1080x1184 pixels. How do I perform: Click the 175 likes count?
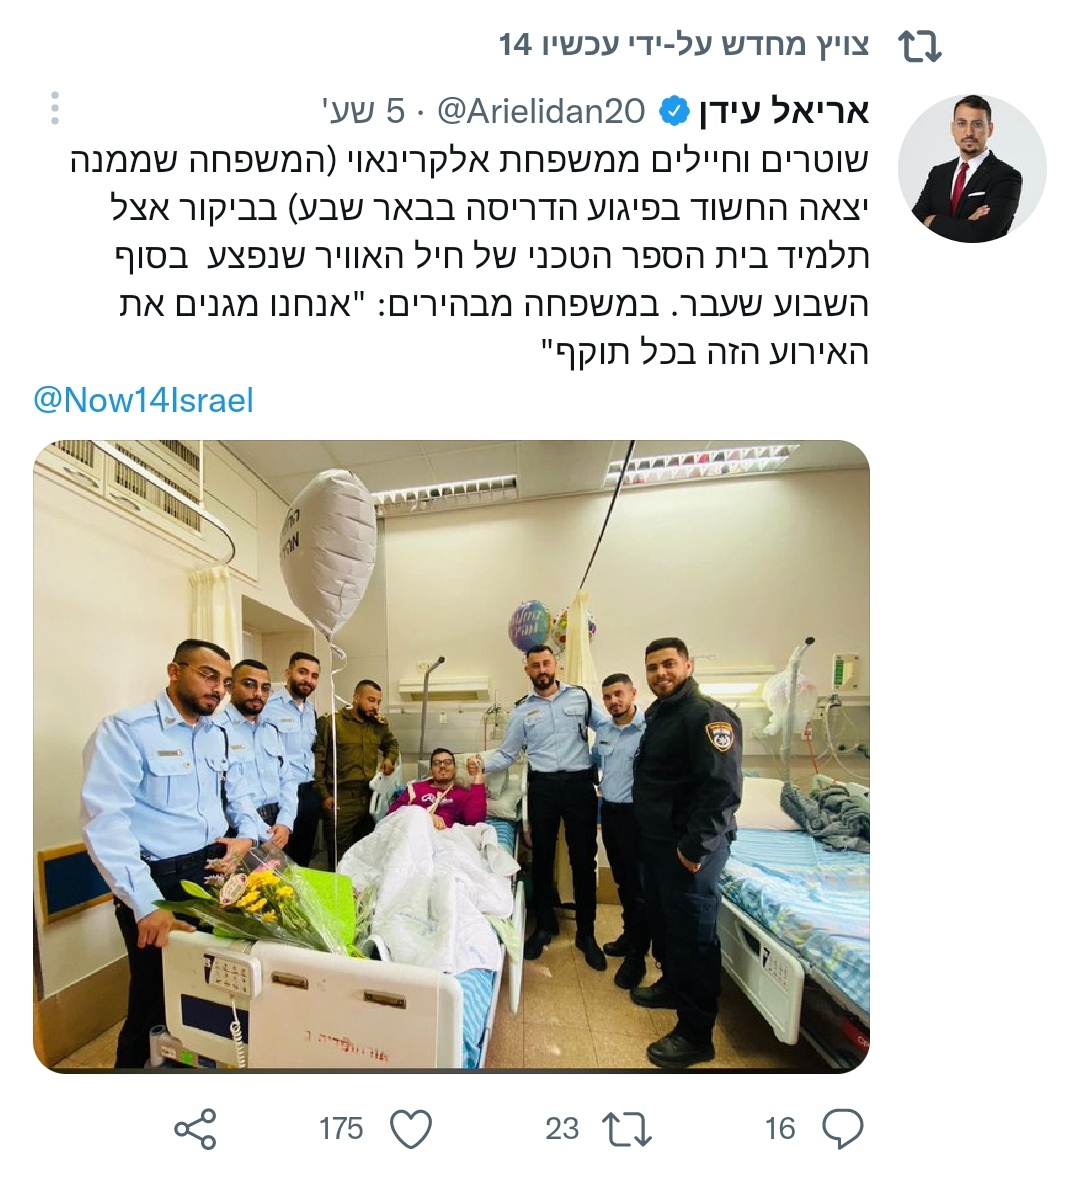pyautogui.click(x=341, y=1129)
